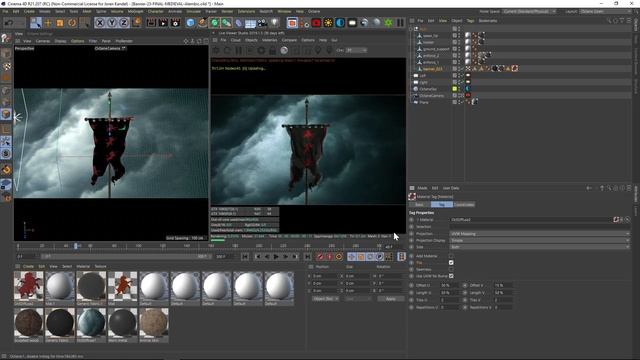Open the Live Viewer channel dropdown
The width and height of the screenshot is (640, 360).
point(356,50)
